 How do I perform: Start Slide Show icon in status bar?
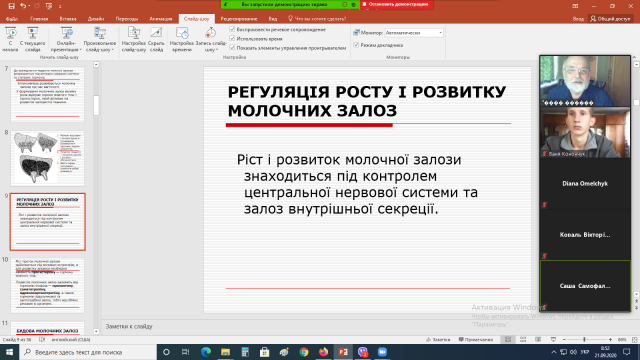point(553,340)
